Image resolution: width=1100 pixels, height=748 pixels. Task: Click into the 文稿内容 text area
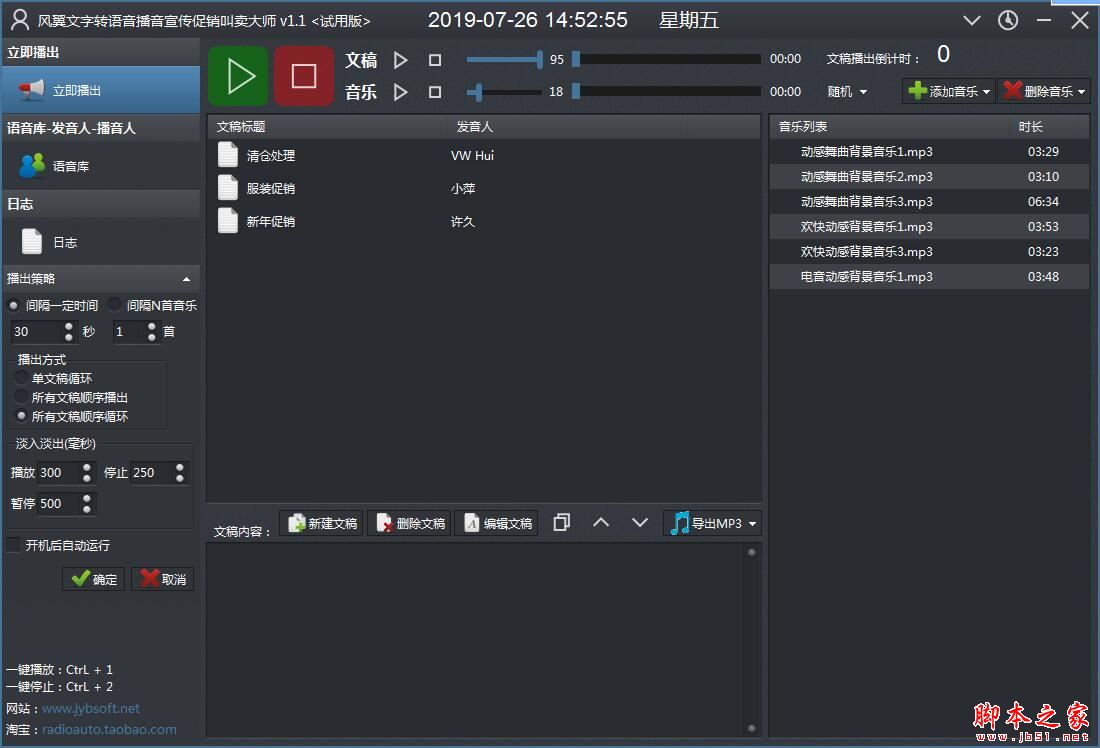click(475, 640)
